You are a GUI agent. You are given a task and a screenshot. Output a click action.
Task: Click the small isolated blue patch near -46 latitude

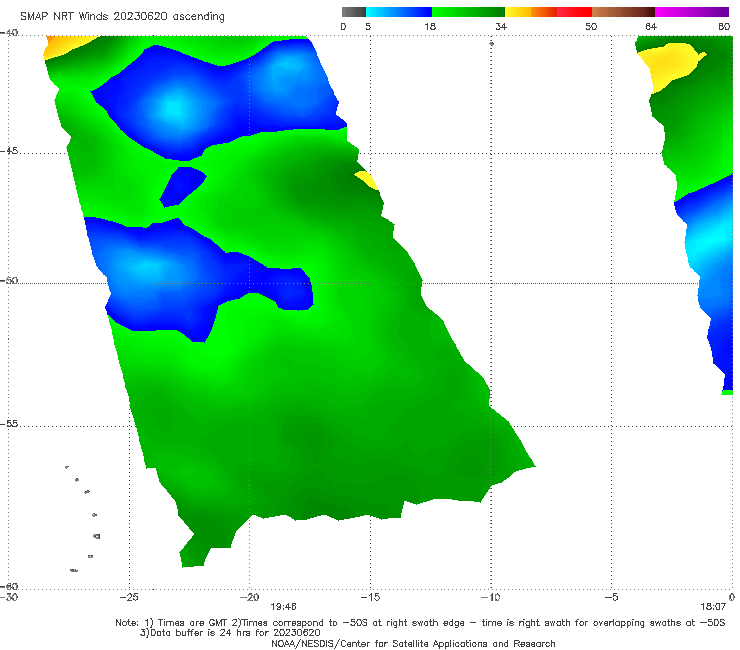182,186
